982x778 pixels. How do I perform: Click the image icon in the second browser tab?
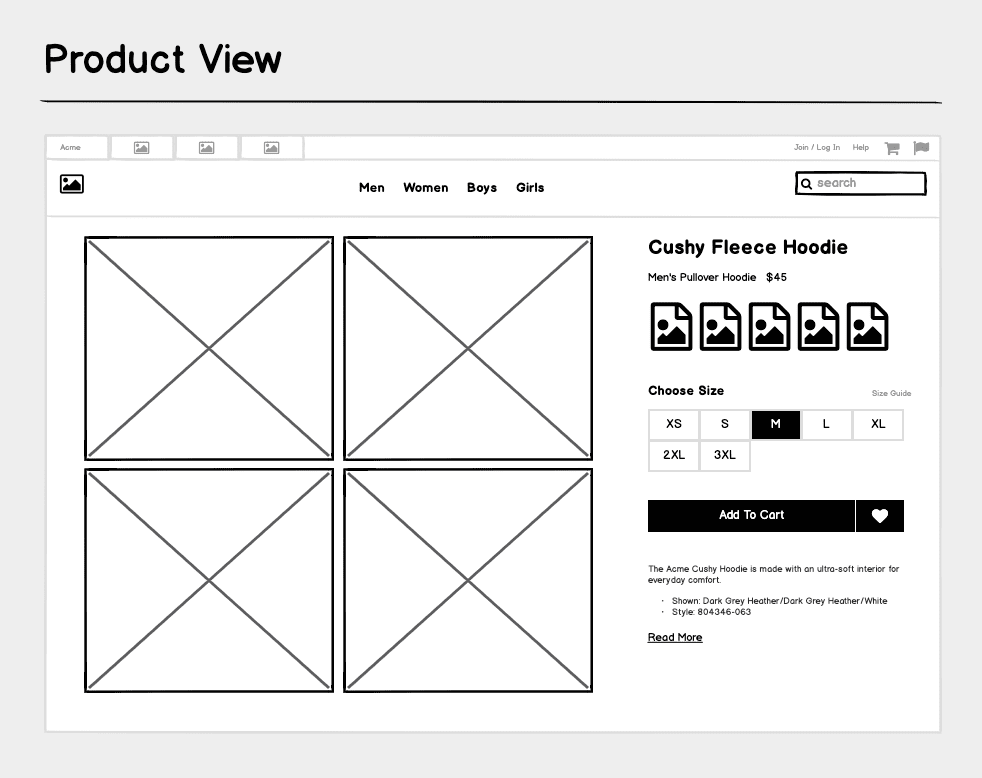coord(141,146)
